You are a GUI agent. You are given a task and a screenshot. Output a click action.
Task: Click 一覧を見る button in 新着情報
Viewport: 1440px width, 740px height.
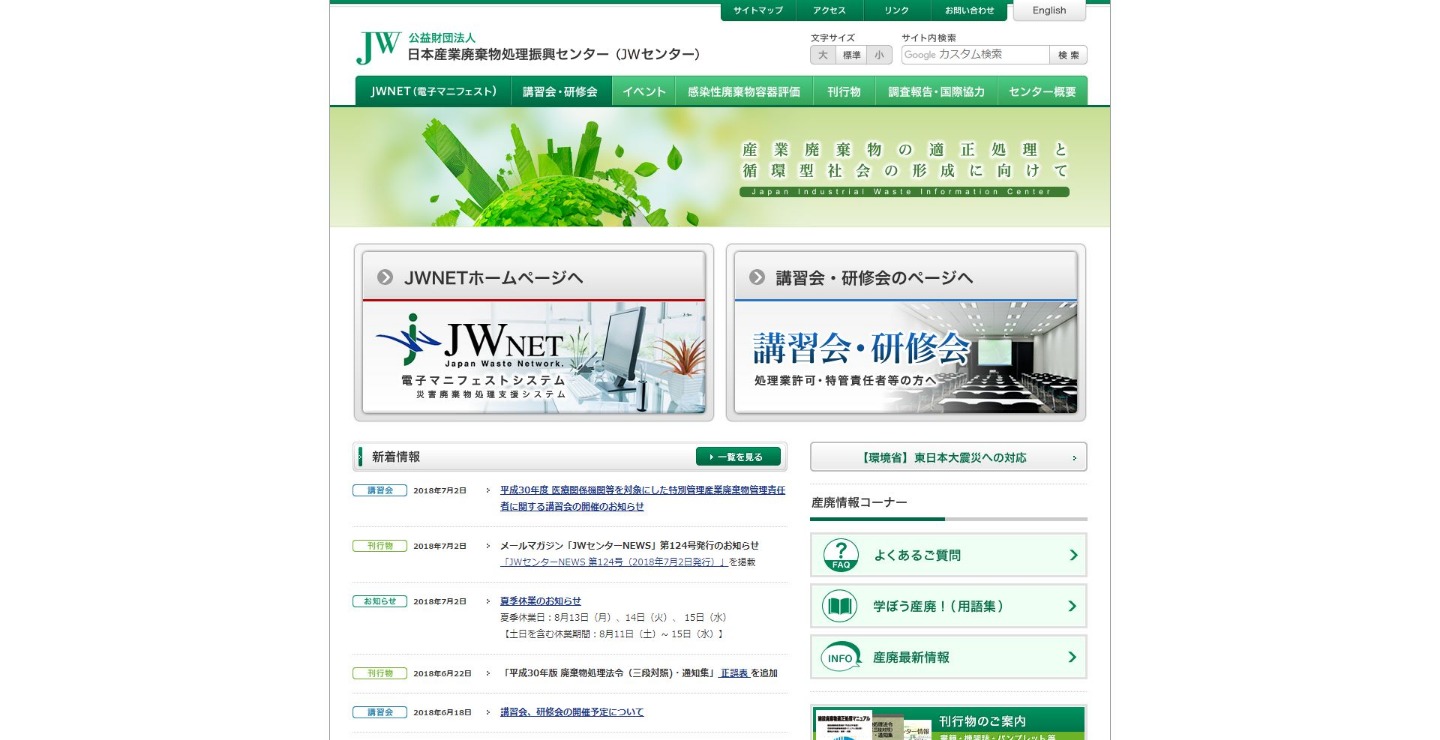(x=738, y=457)
